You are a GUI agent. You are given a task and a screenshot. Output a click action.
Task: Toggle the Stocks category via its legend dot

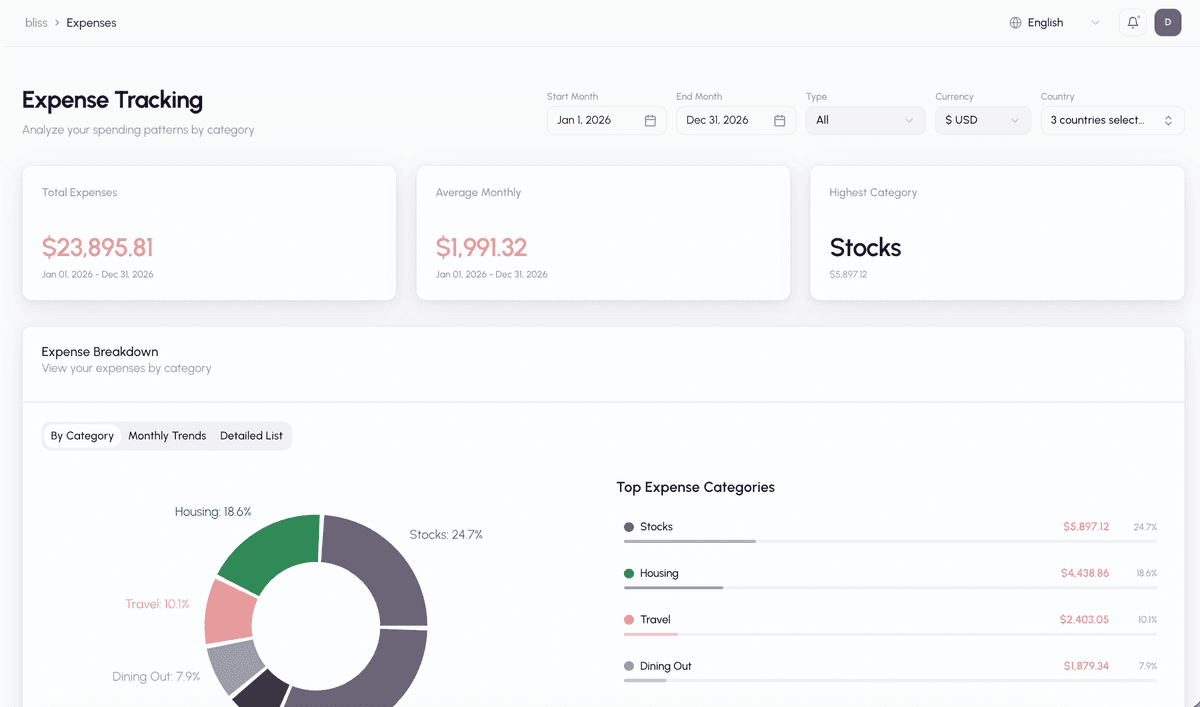(630, 526)
